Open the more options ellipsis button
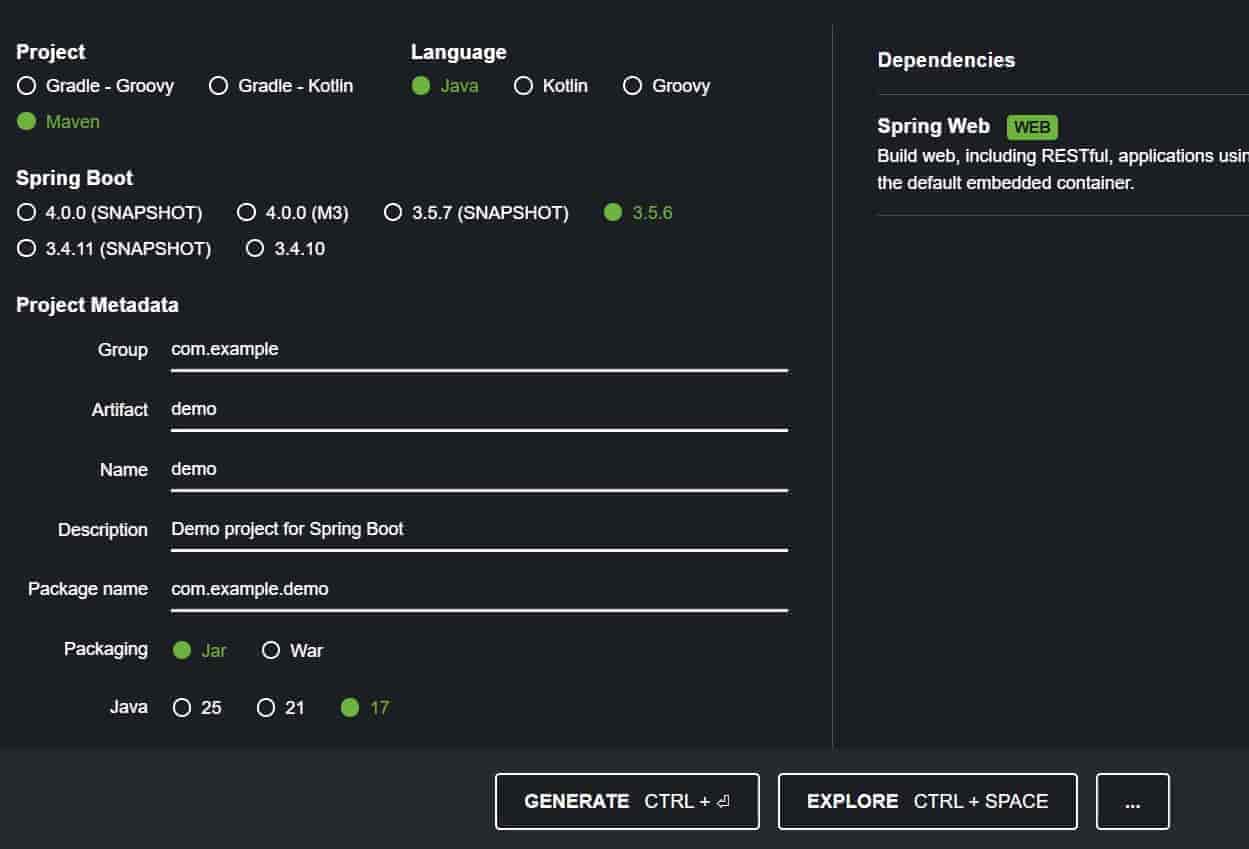The height and width of the screenshot is (849, 1249). [x=1132, y=801]
